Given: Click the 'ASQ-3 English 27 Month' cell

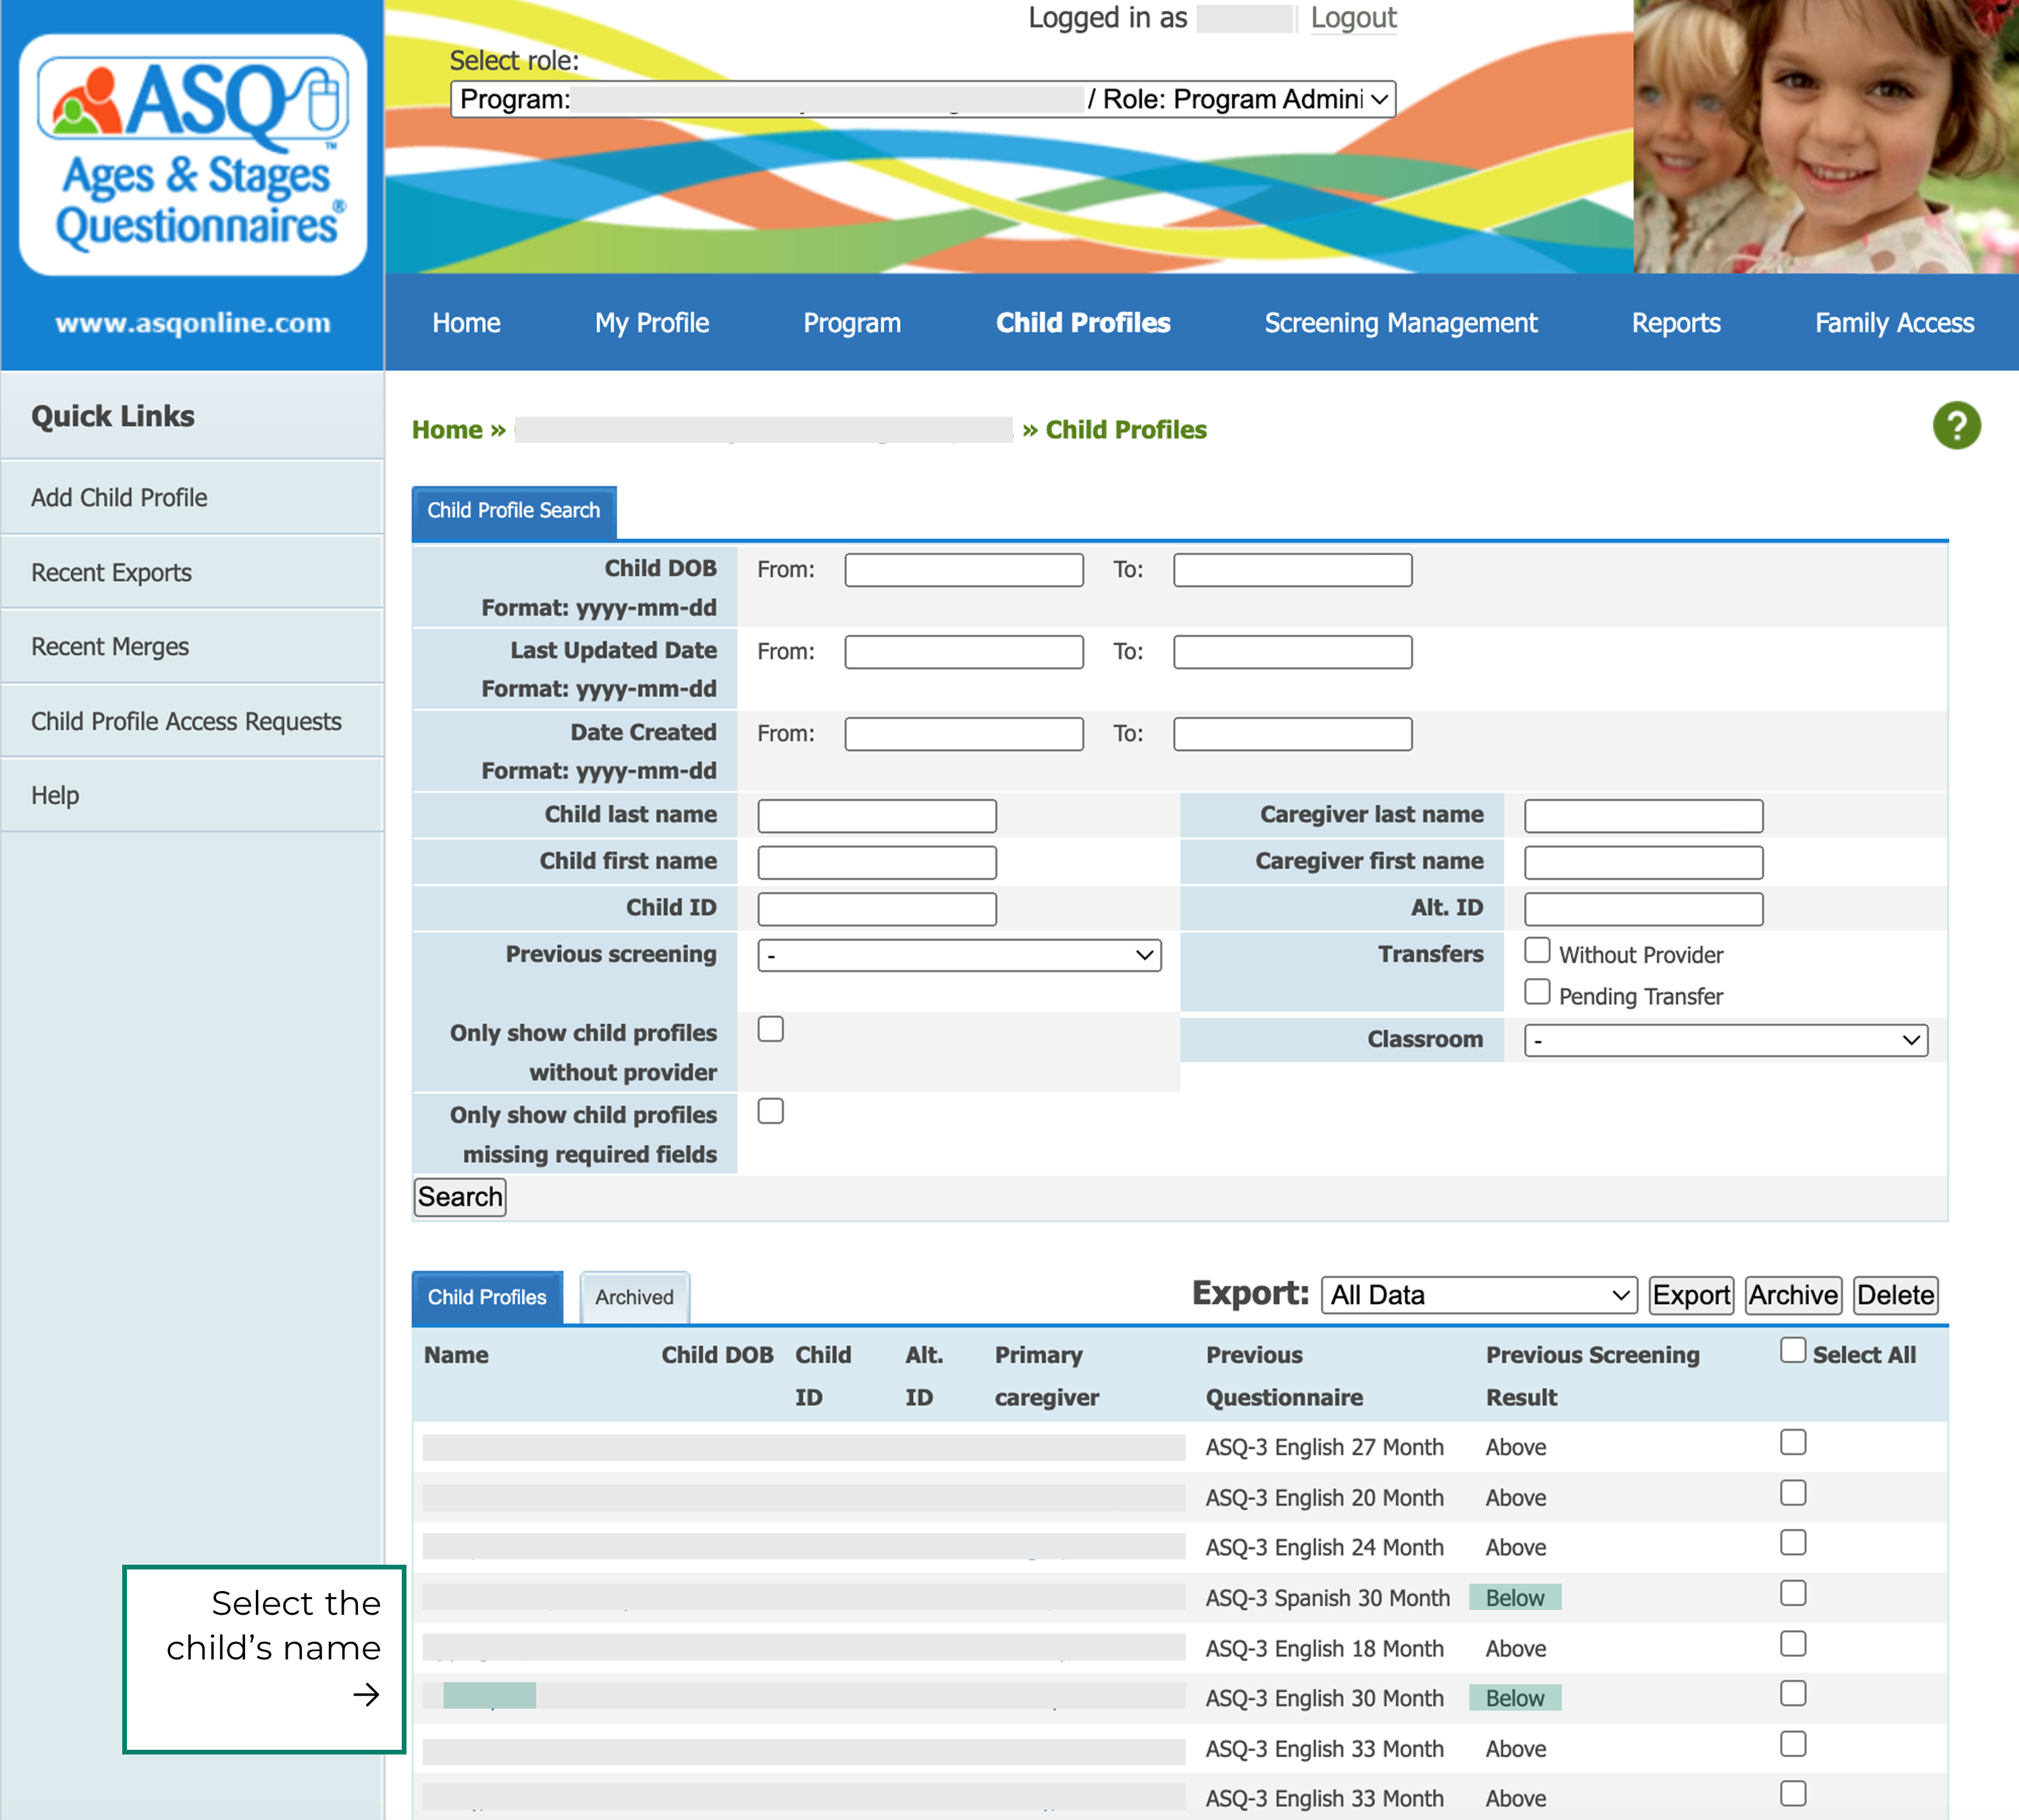Looking at the screenshot, I should coord(1324,1448).
